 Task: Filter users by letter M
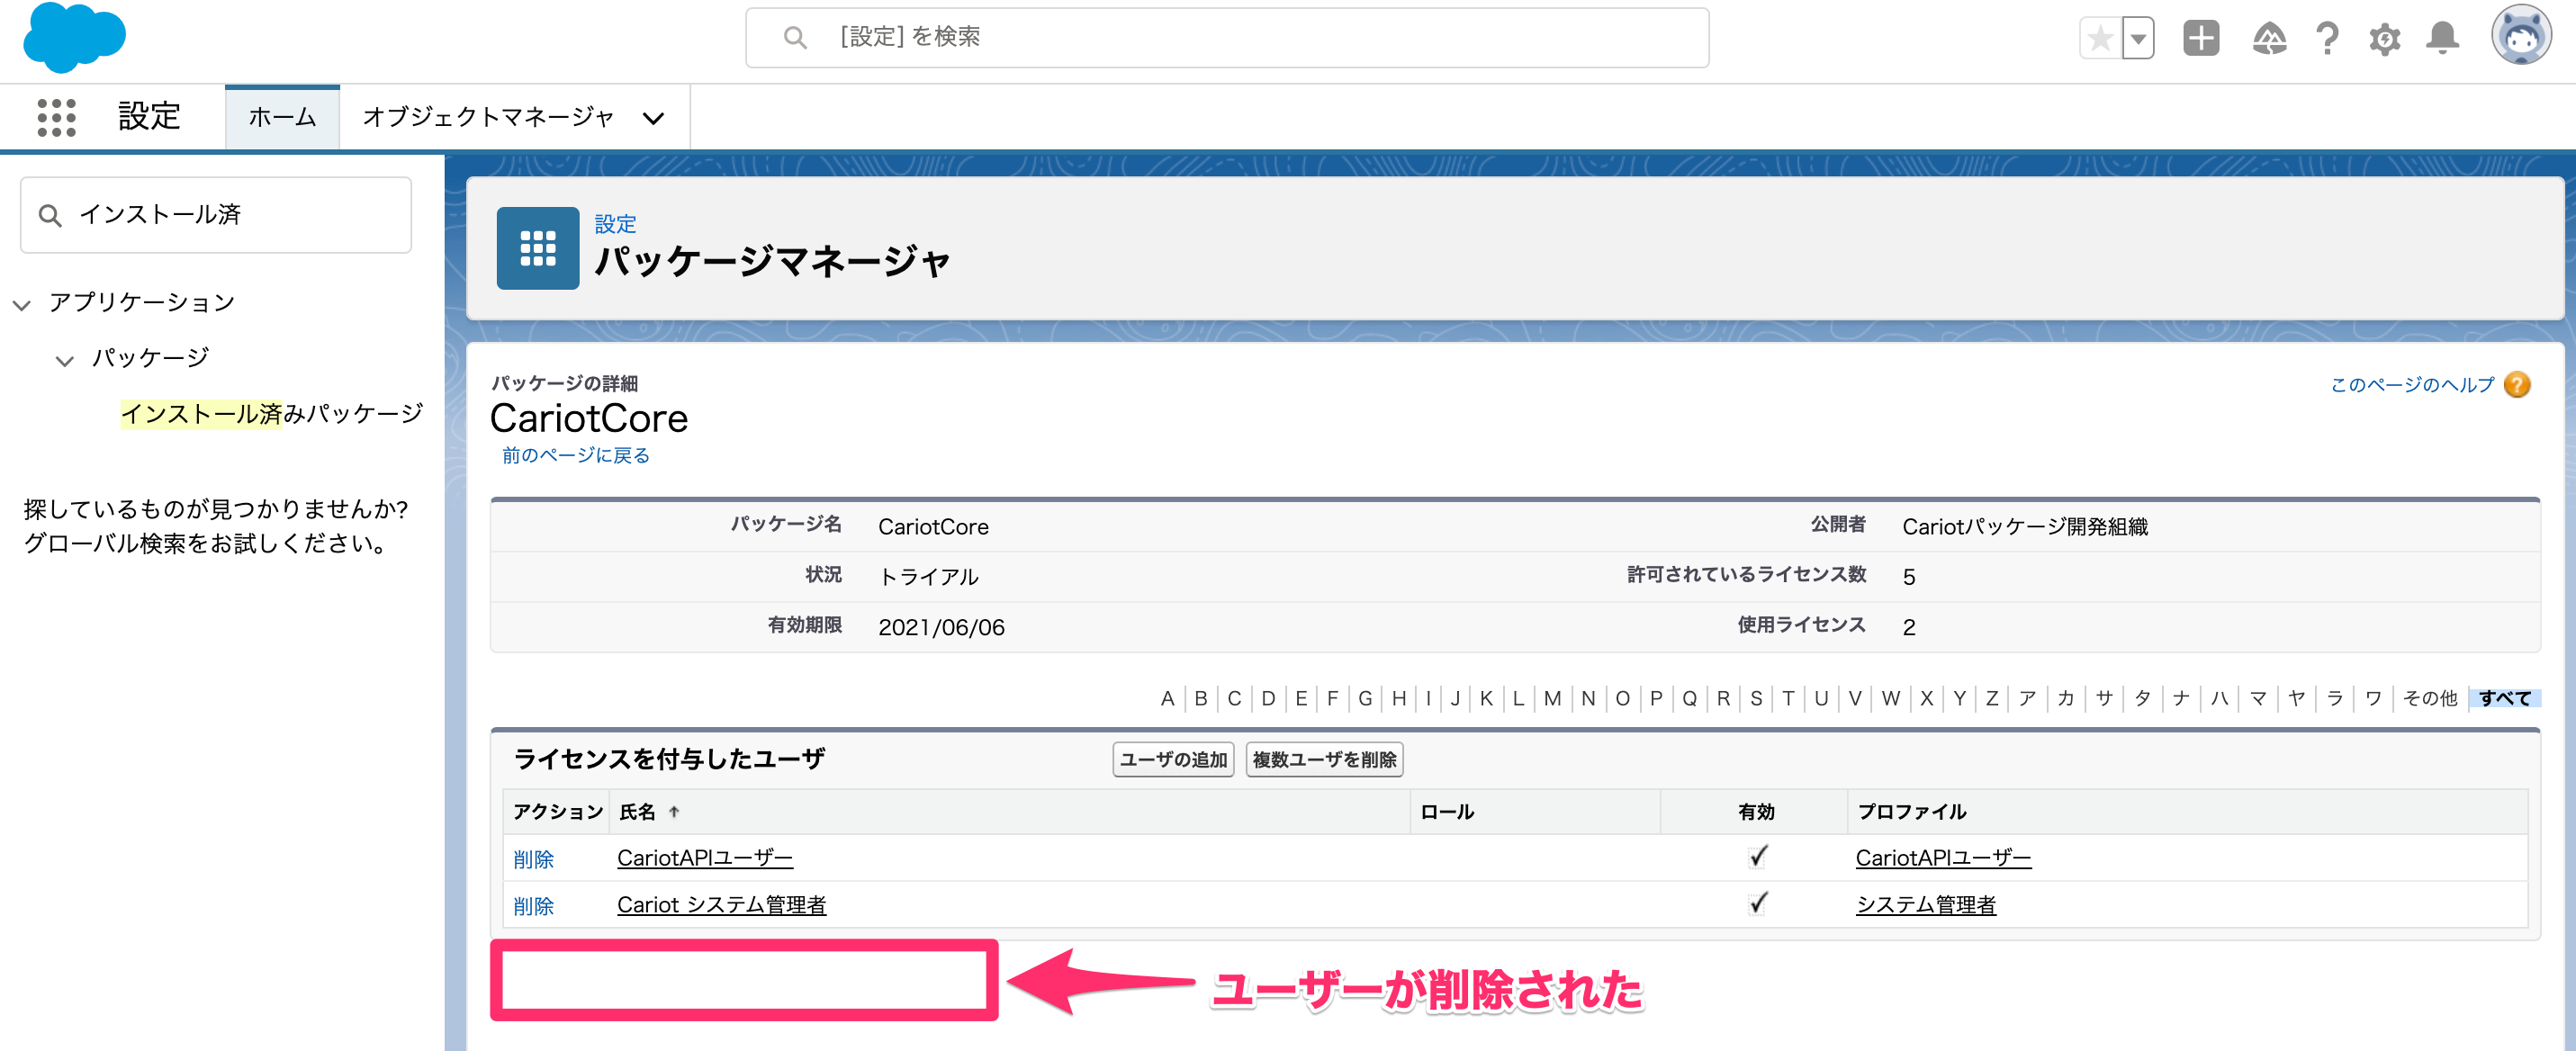click(1551, 698)
